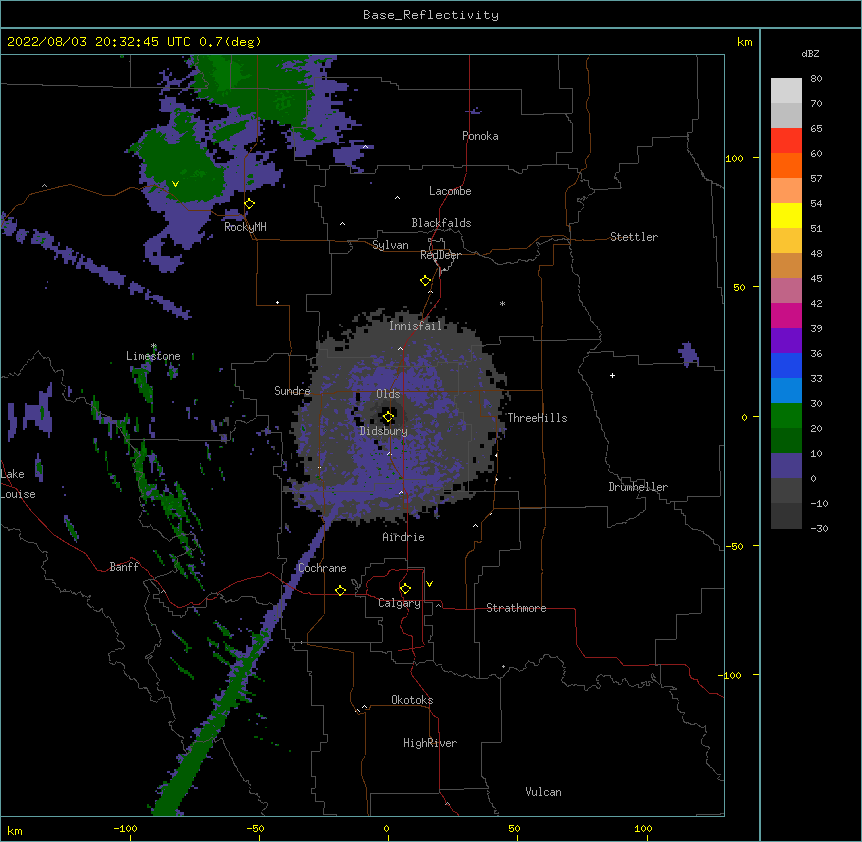This screenshot has width=862, height=842.
Task: Click the yellow V marker east of Calgary
Action: [x=429, y=584]
